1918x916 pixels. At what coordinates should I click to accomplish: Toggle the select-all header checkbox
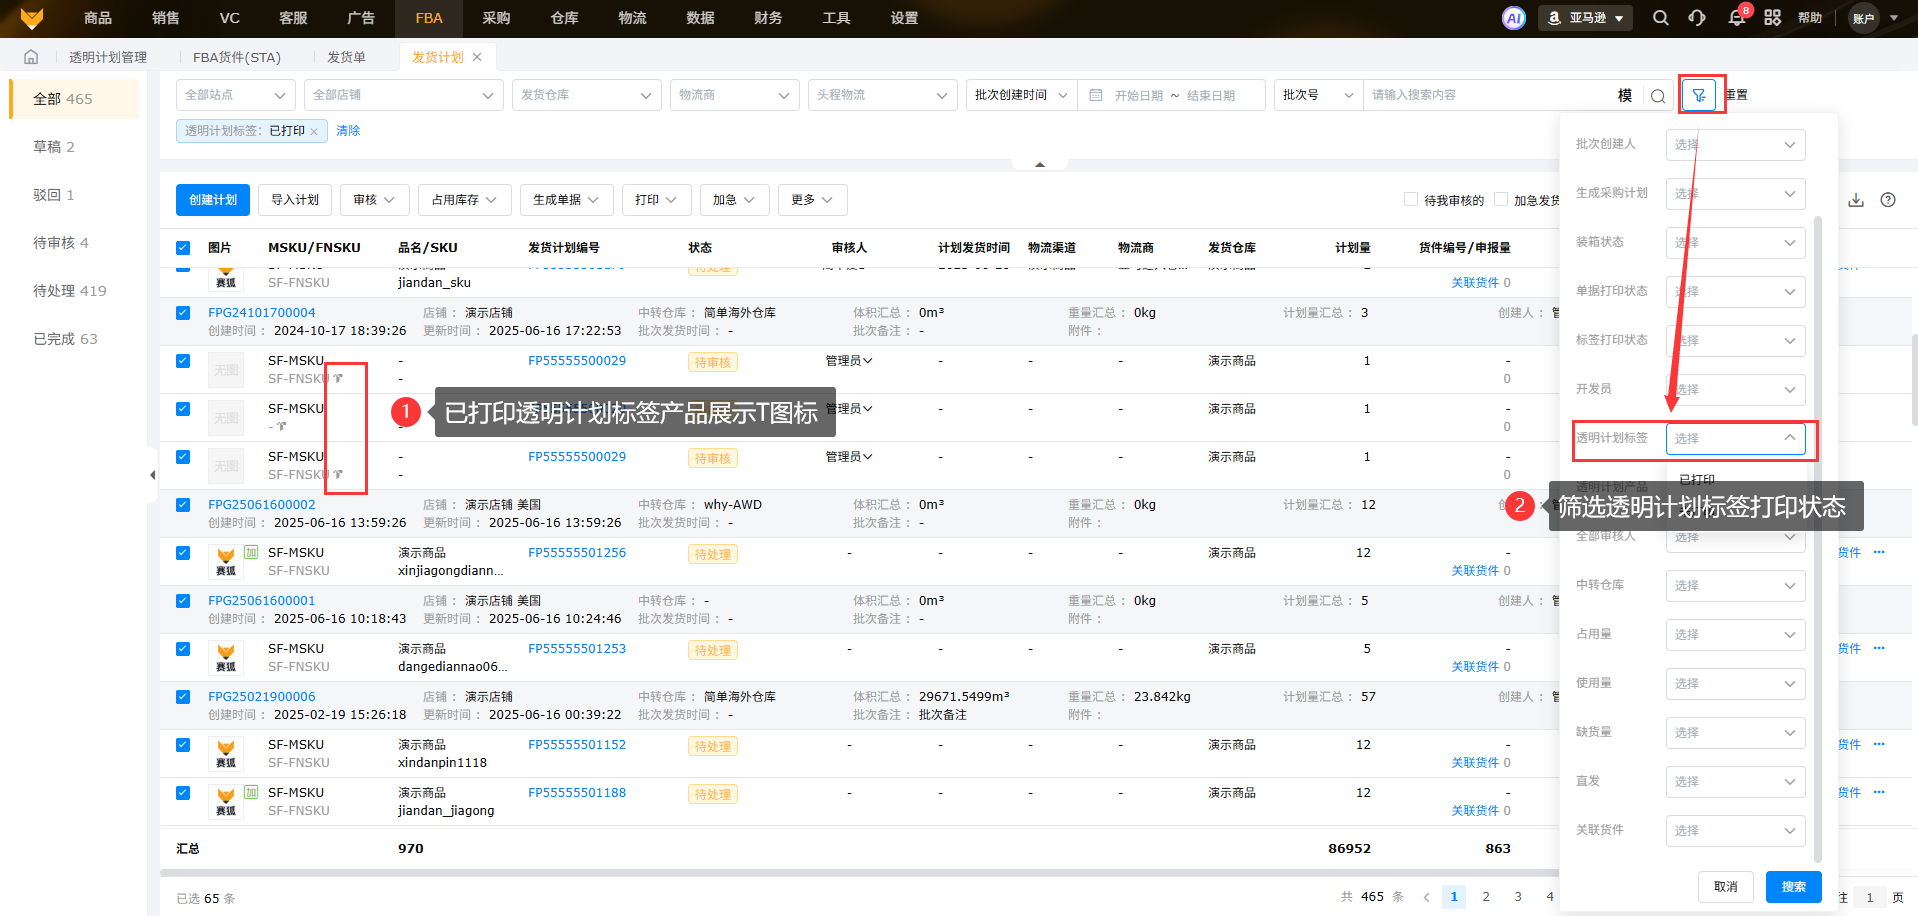pyautogui.click(x=183, y=248)
